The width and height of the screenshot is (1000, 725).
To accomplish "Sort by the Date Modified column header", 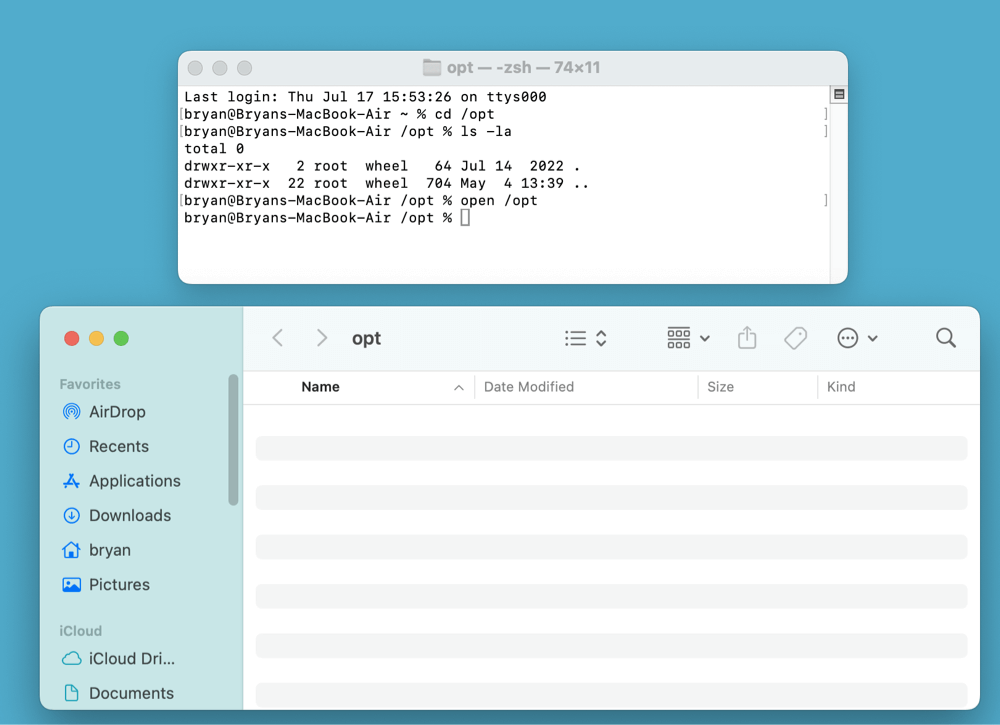I will coord(530,387).
